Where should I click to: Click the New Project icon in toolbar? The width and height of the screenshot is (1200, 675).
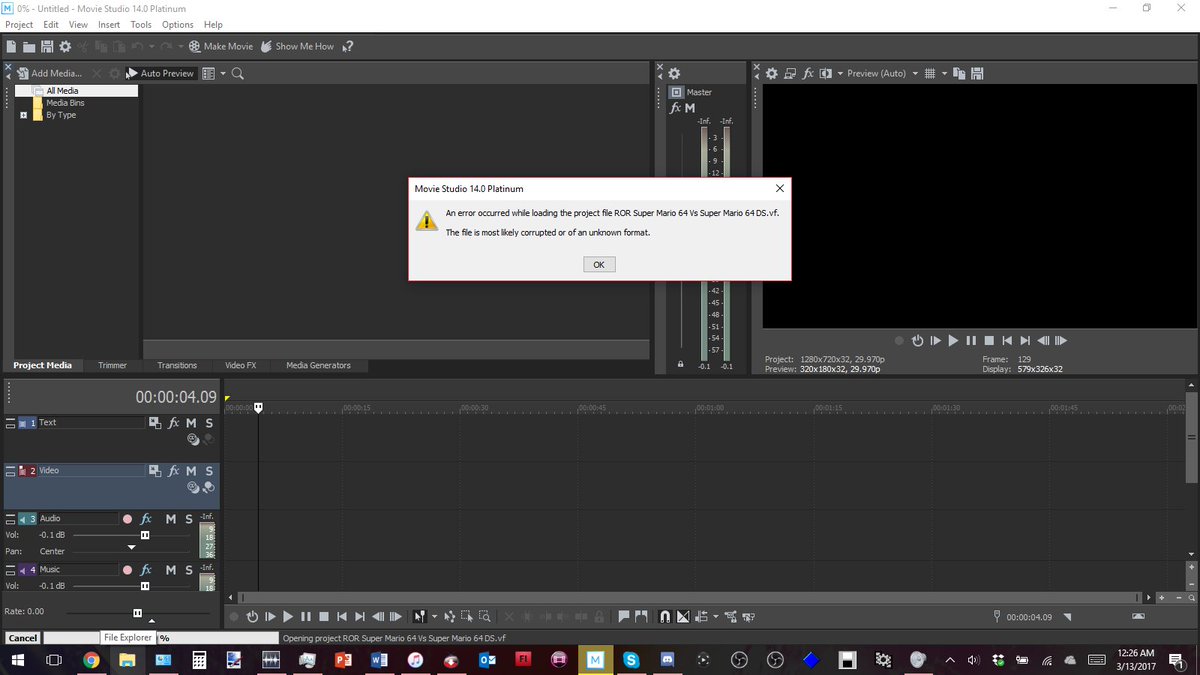coord(11,46)
